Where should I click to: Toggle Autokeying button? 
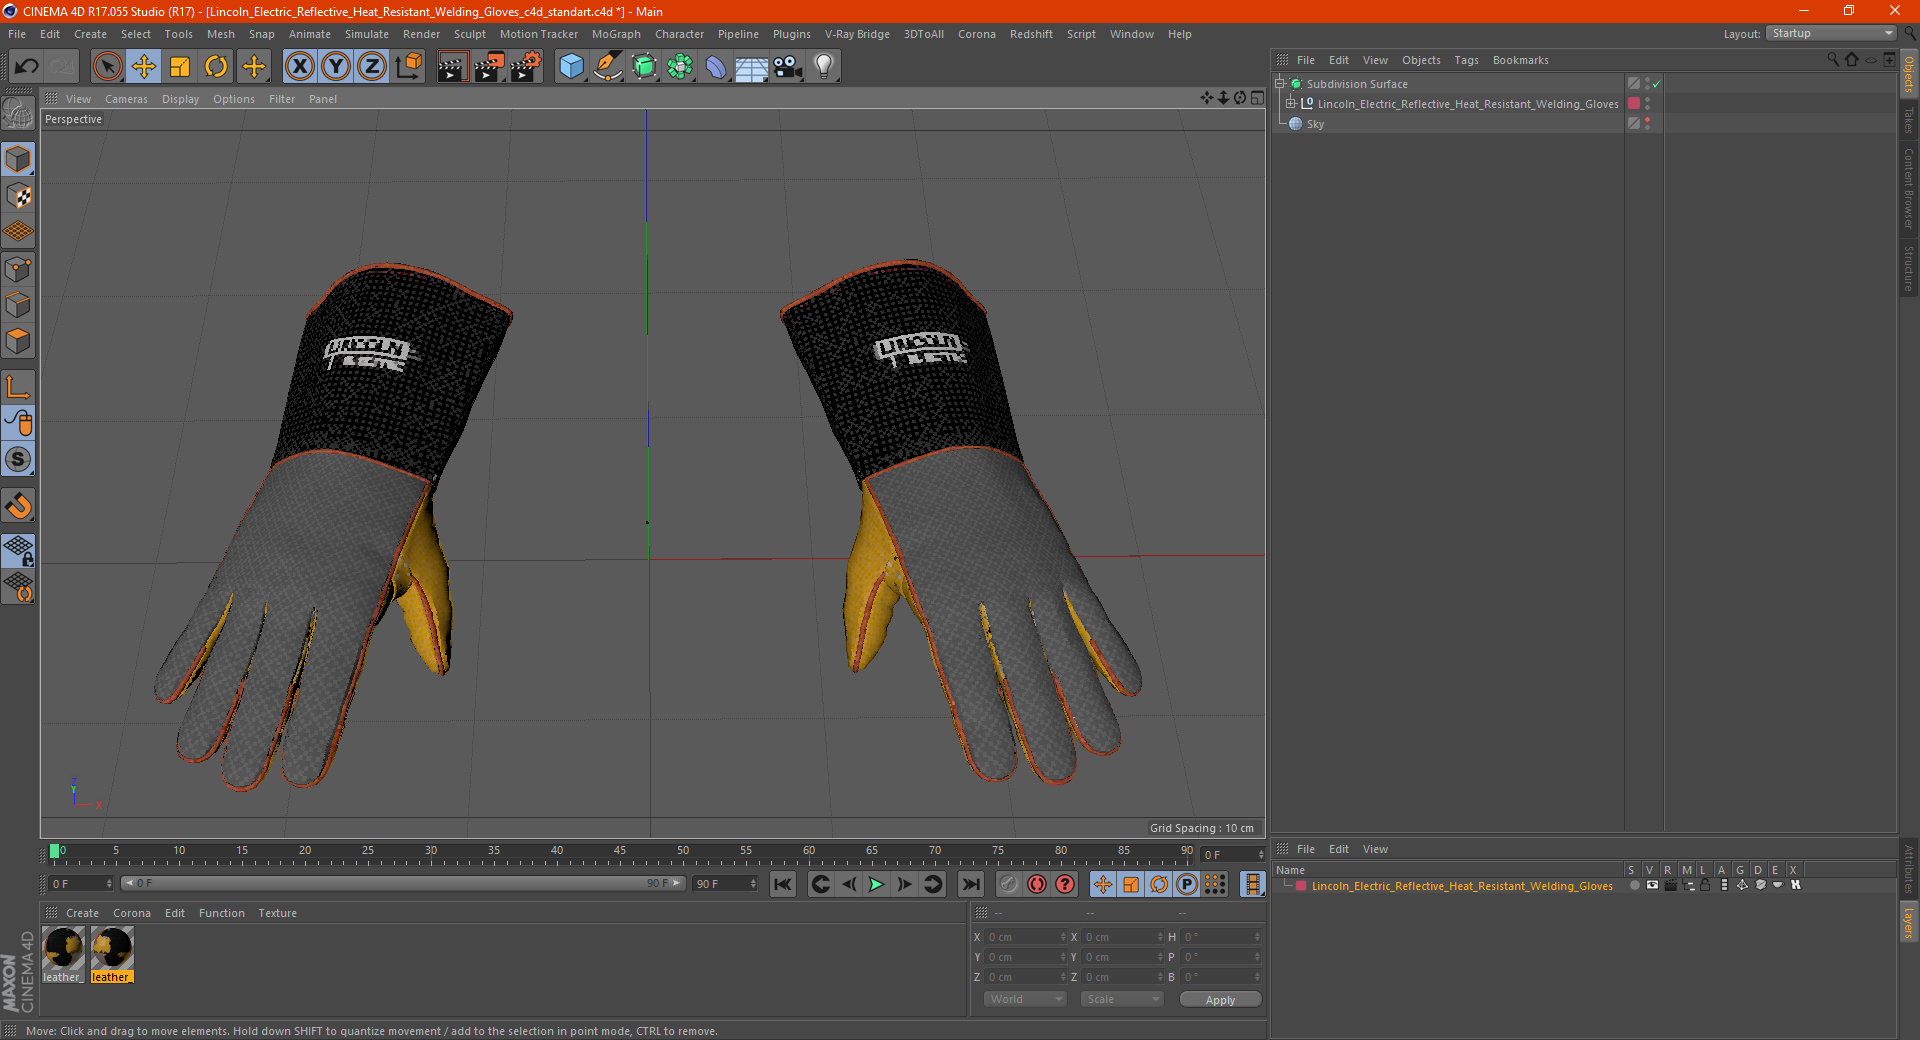point(1037,884)
